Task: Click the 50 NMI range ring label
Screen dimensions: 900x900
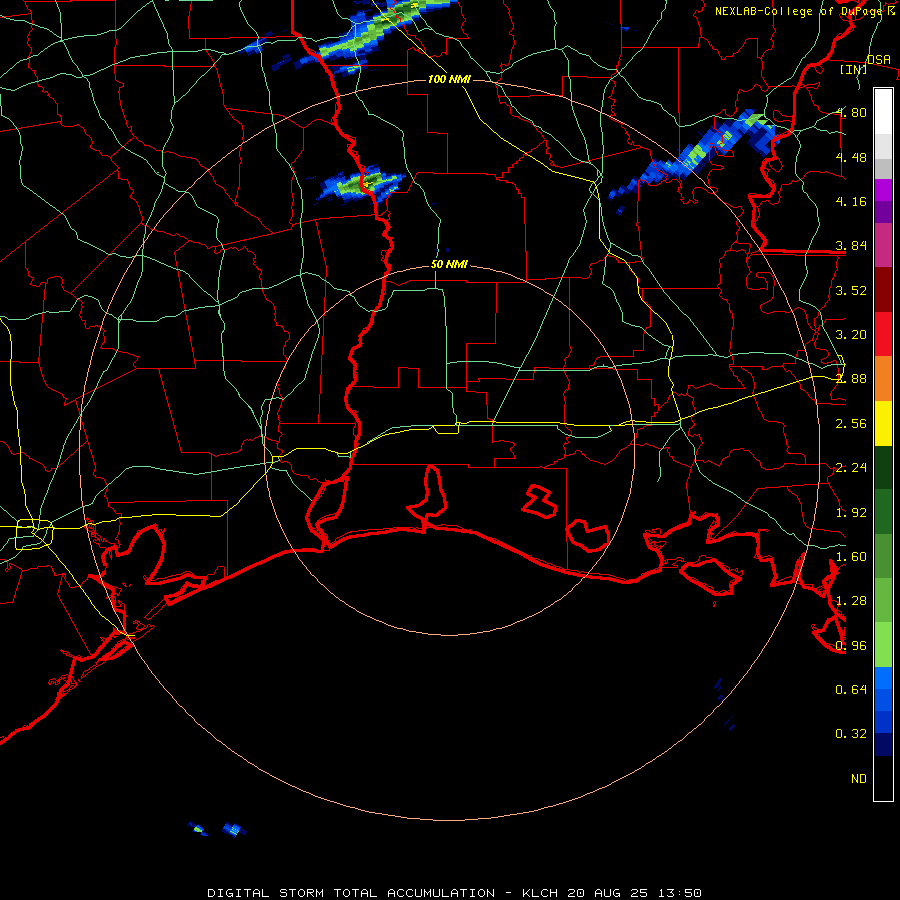Action: tap(449, 265)
